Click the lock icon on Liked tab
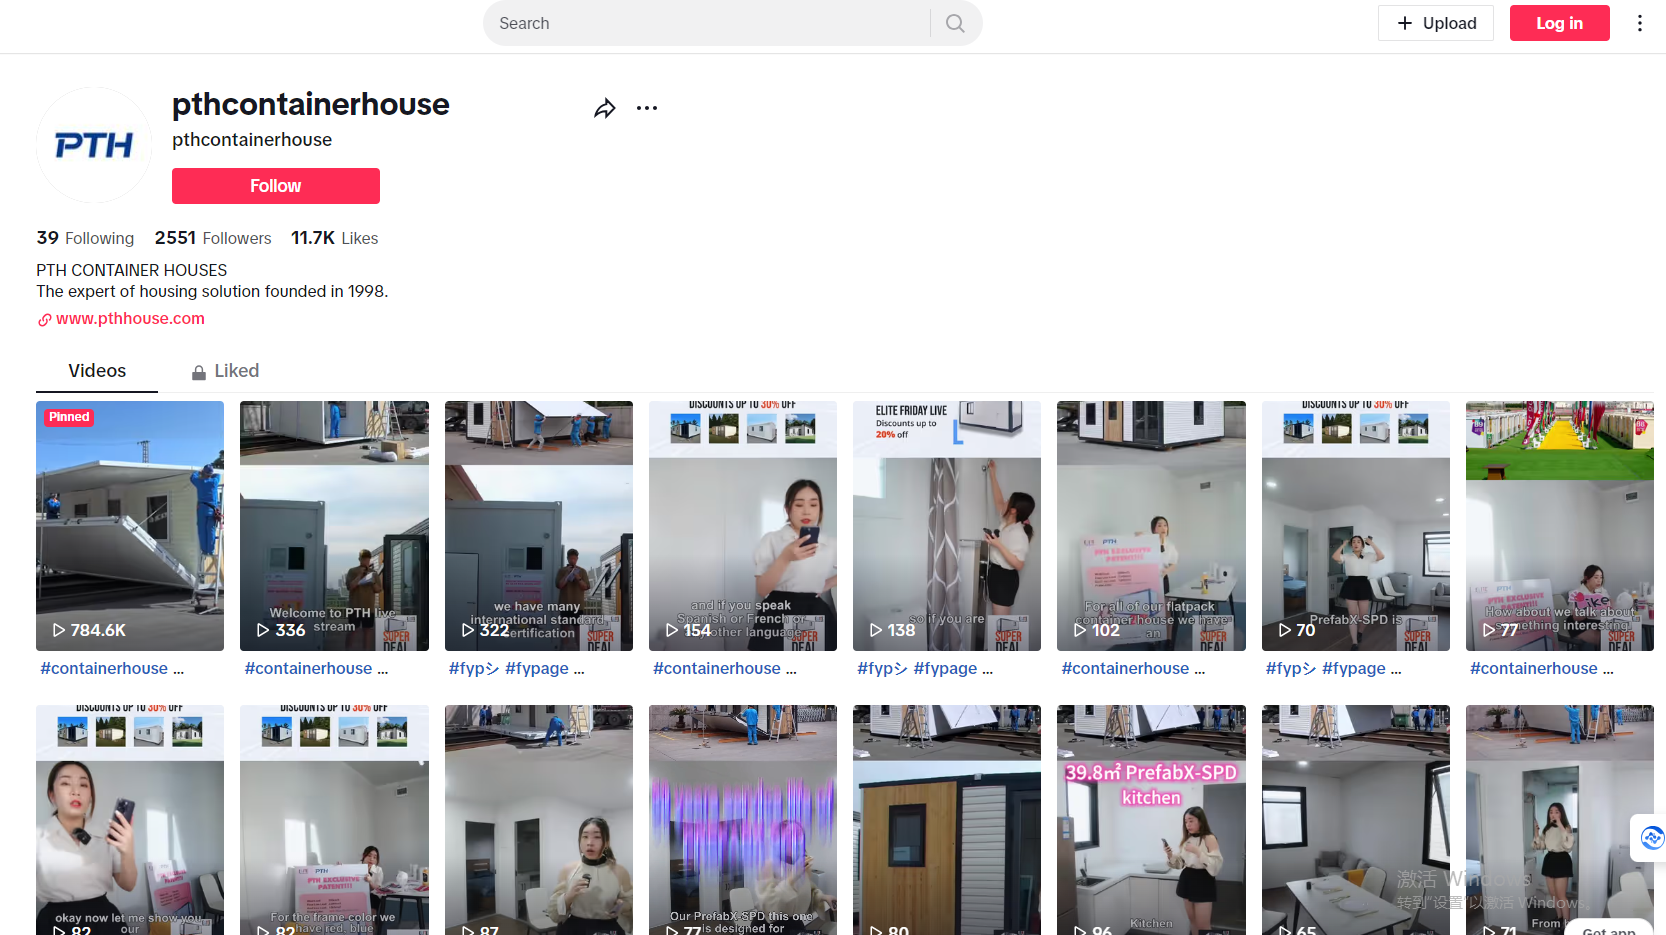1666x935 pixels. coord(199,372)
